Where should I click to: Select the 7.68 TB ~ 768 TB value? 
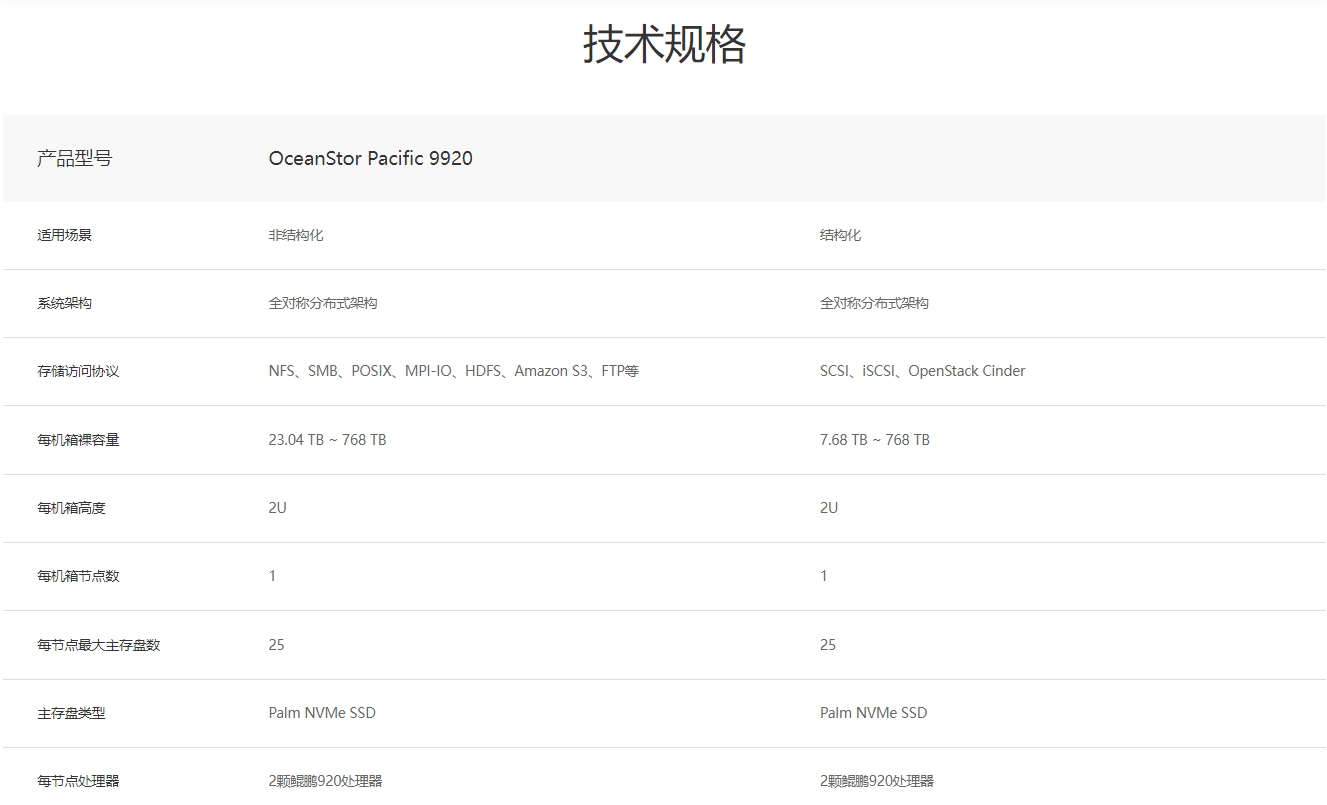click(x=874, y=440)
